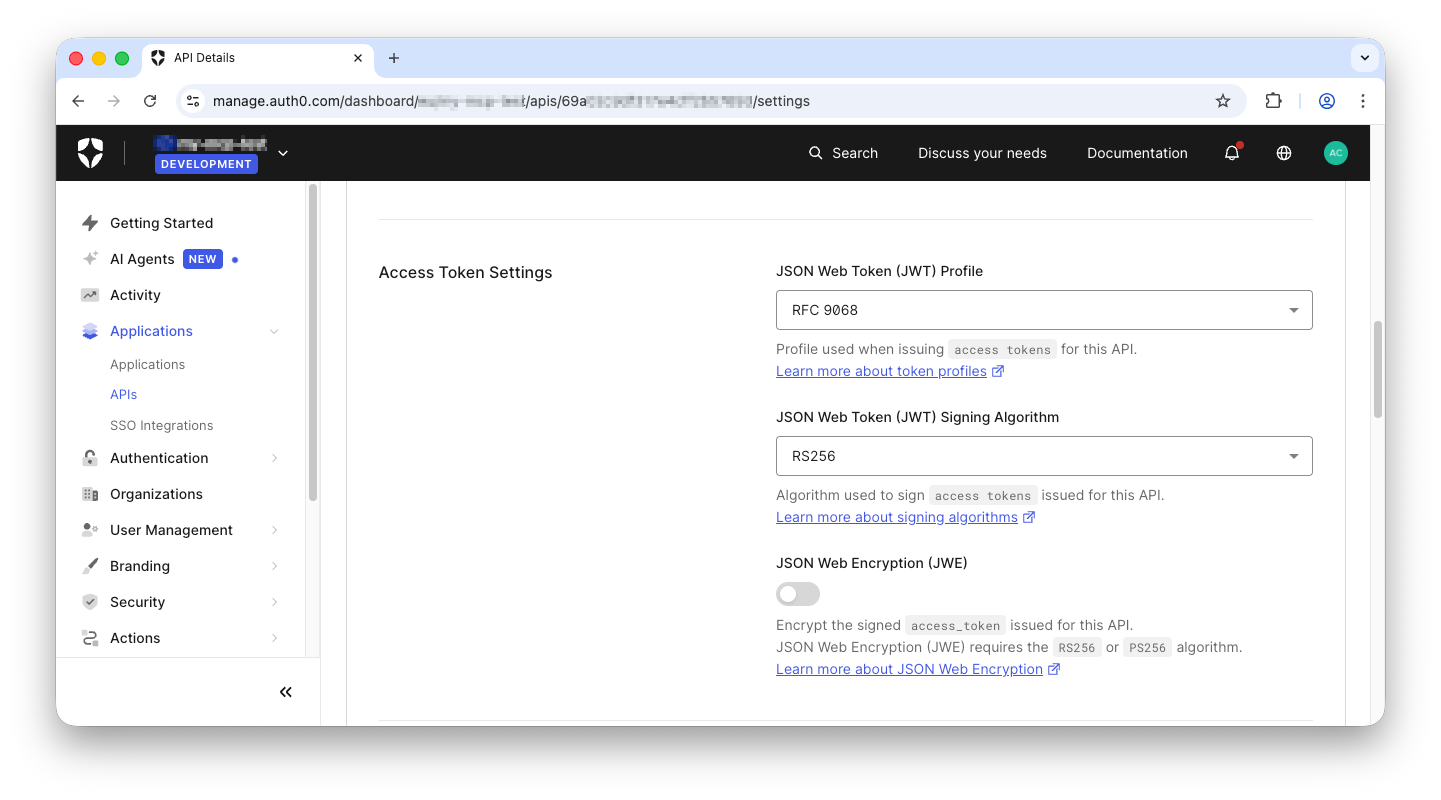This screenshot has height=800, width=1441.
Task: Open Activity via the chart icon
Action: (88, 294)
